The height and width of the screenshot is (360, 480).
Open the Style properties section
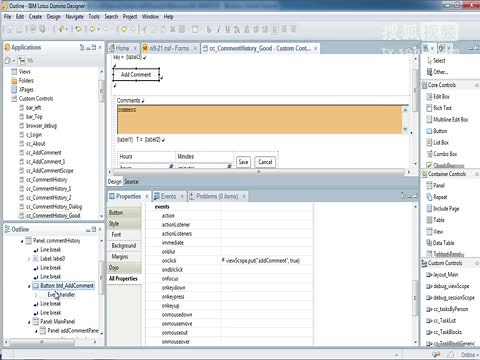(125, 224)
